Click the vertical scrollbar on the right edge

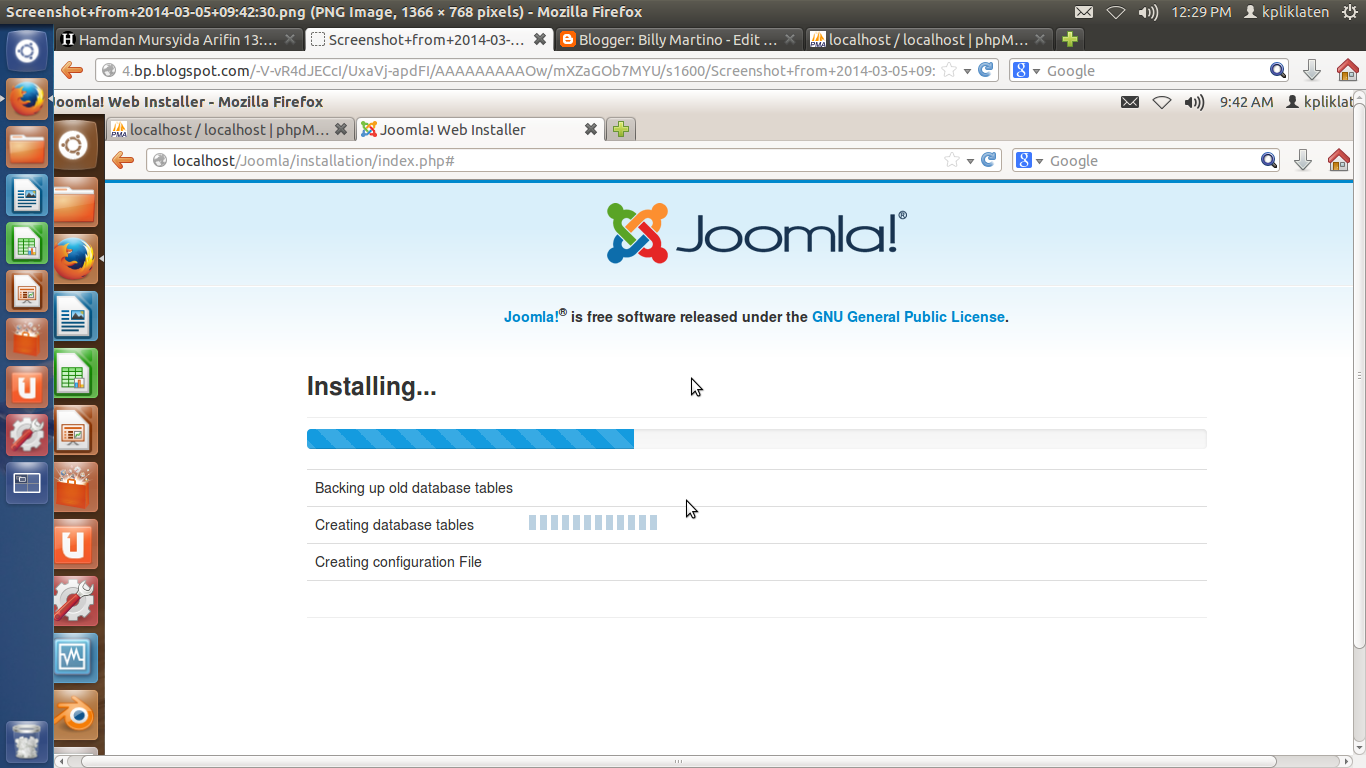(1359, 374)
